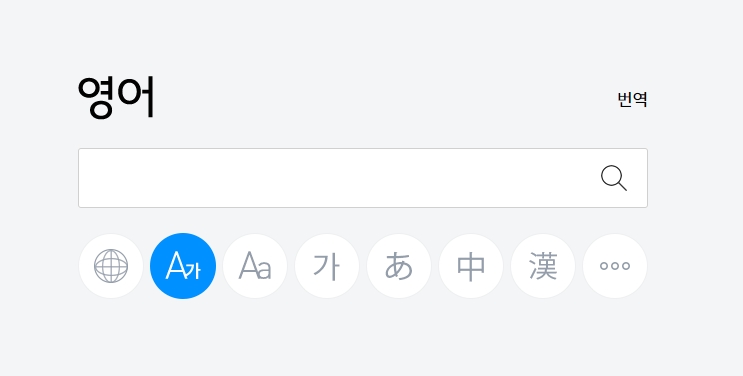Switch to the globe integrated dictionary tab
743x376 pixels.
(111, 266)
